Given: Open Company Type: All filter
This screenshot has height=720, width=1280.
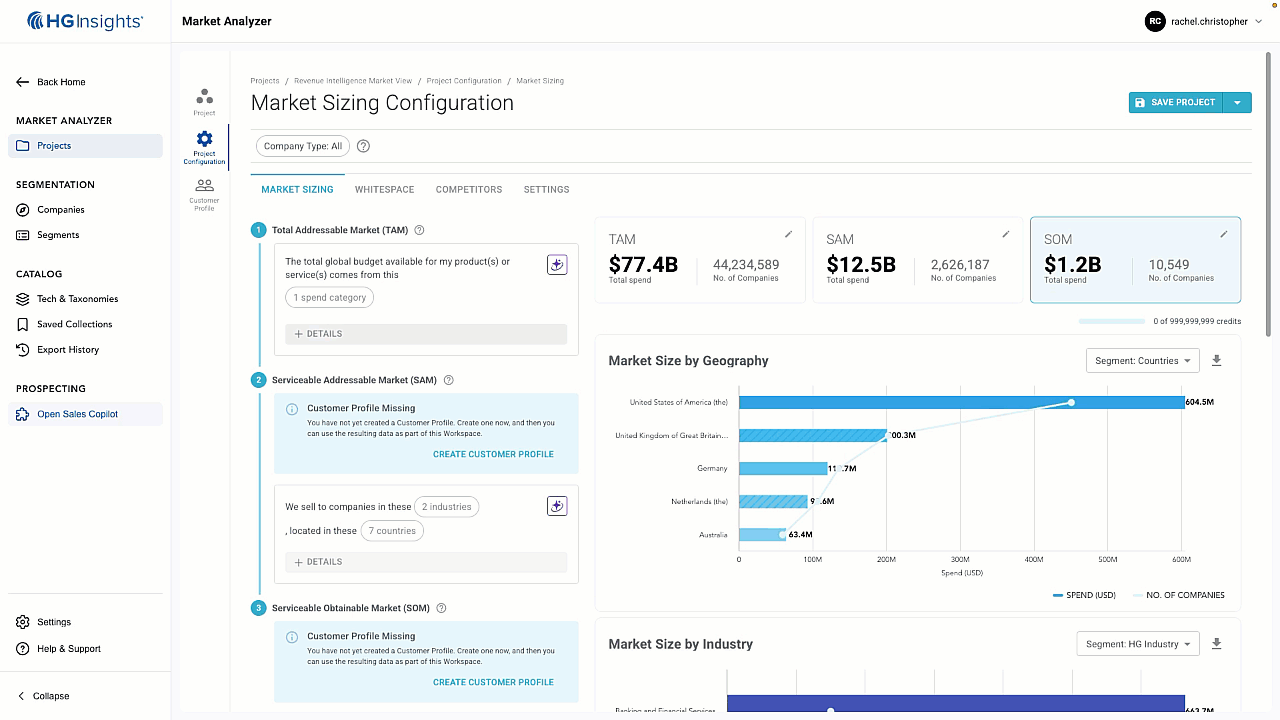Looking at the screenshot, I should click(x=303, y=146).
